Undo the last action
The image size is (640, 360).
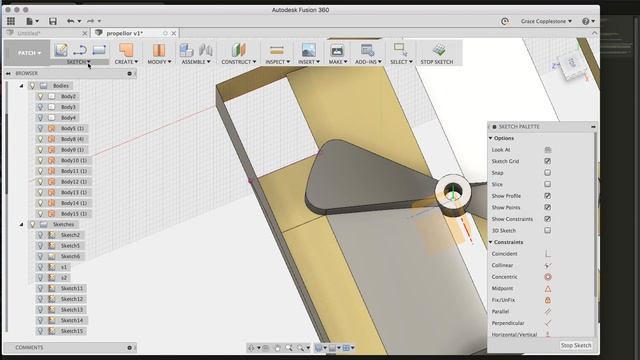click(x=71, y=21)
